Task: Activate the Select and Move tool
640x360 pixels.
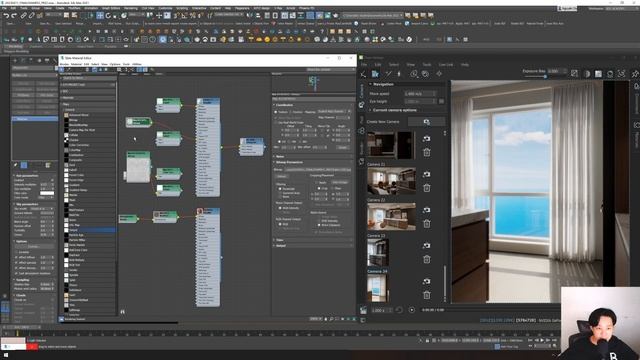Action: [x=100, y=16]
